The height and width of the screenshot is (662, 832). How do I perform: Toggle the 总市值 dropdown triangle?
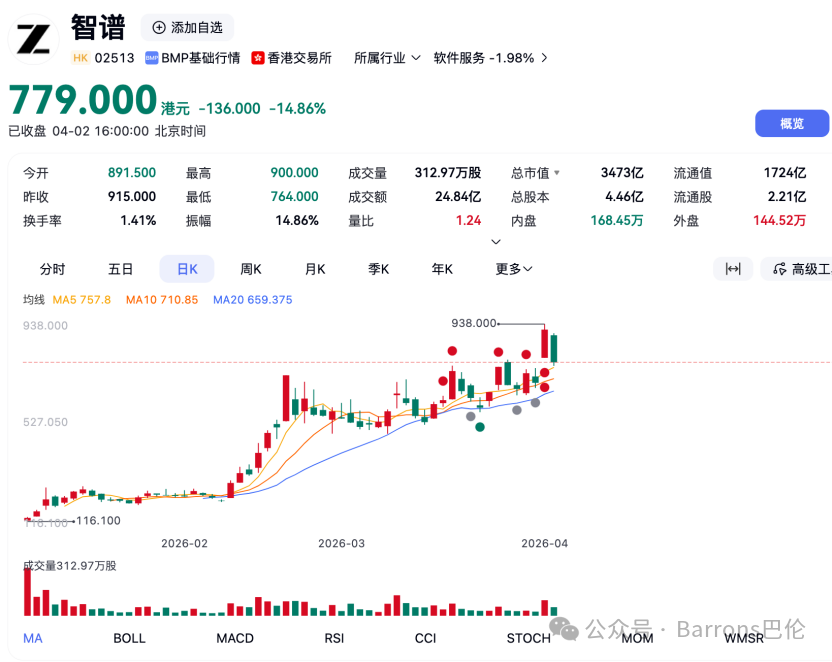[x=557, y=172]
